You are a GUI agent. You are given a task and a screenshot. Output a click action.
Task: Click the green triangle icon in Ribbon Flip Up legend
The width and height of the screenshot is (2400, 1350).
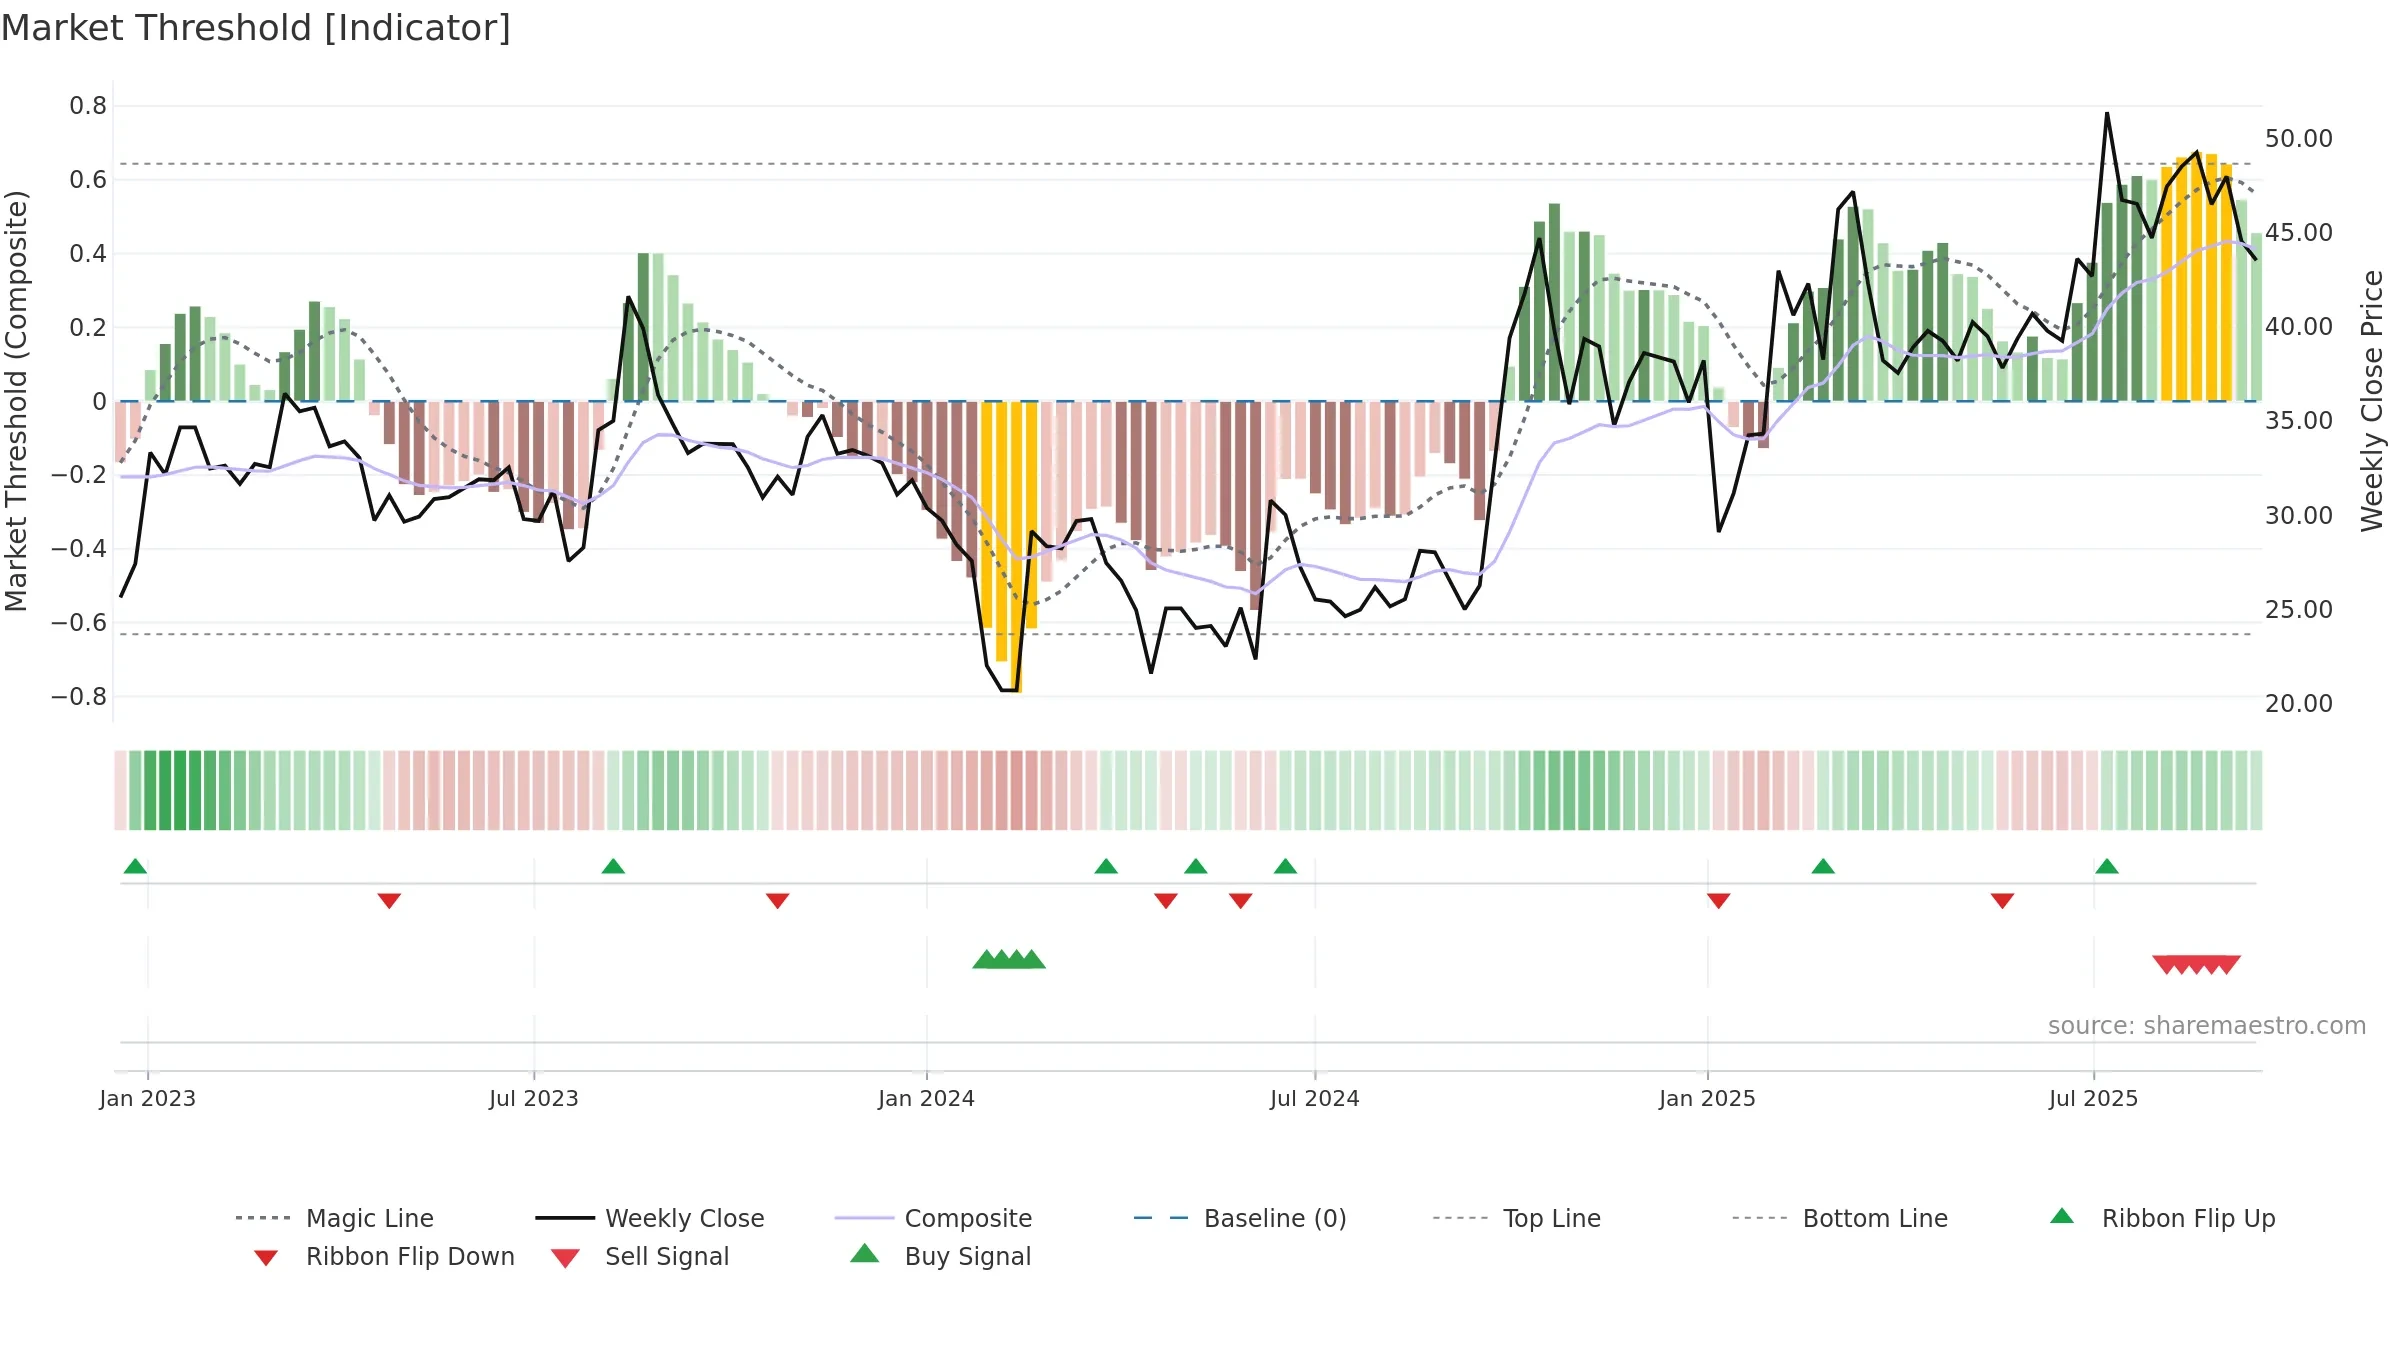pos(2062,1217)
